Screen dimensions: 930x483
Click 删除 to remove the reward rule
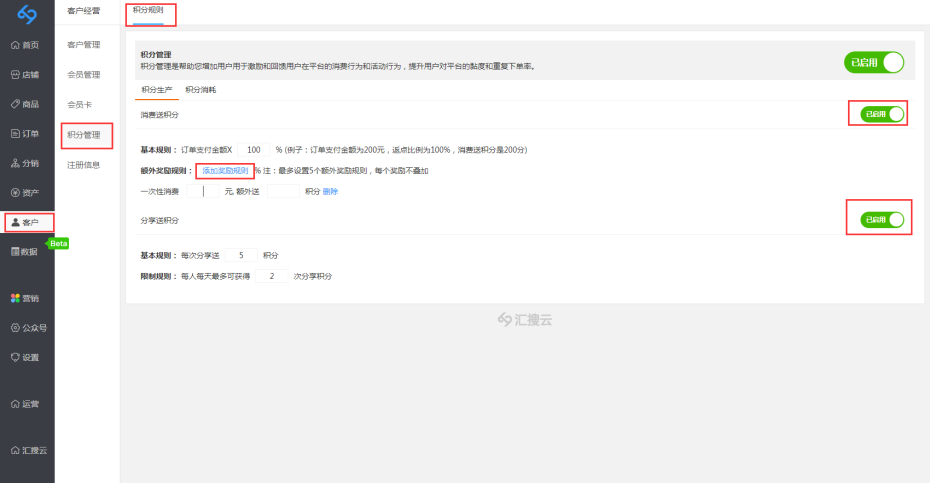[x=330, y=191]
